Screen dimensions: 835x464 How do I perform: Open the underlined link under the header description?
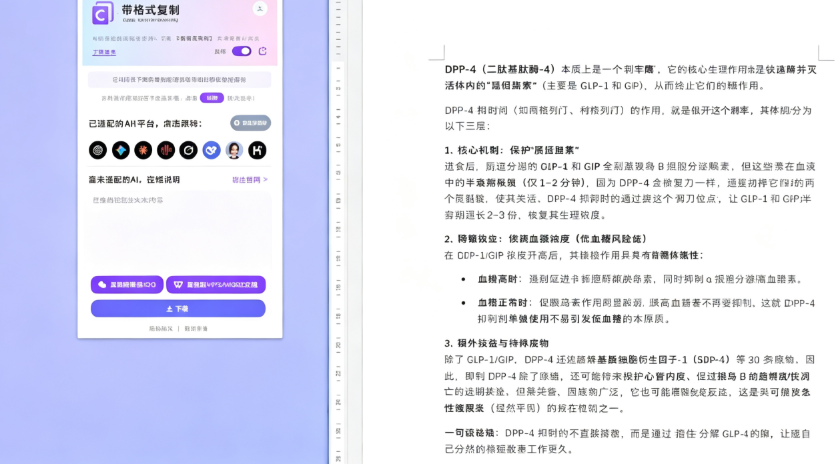(104, 52)
